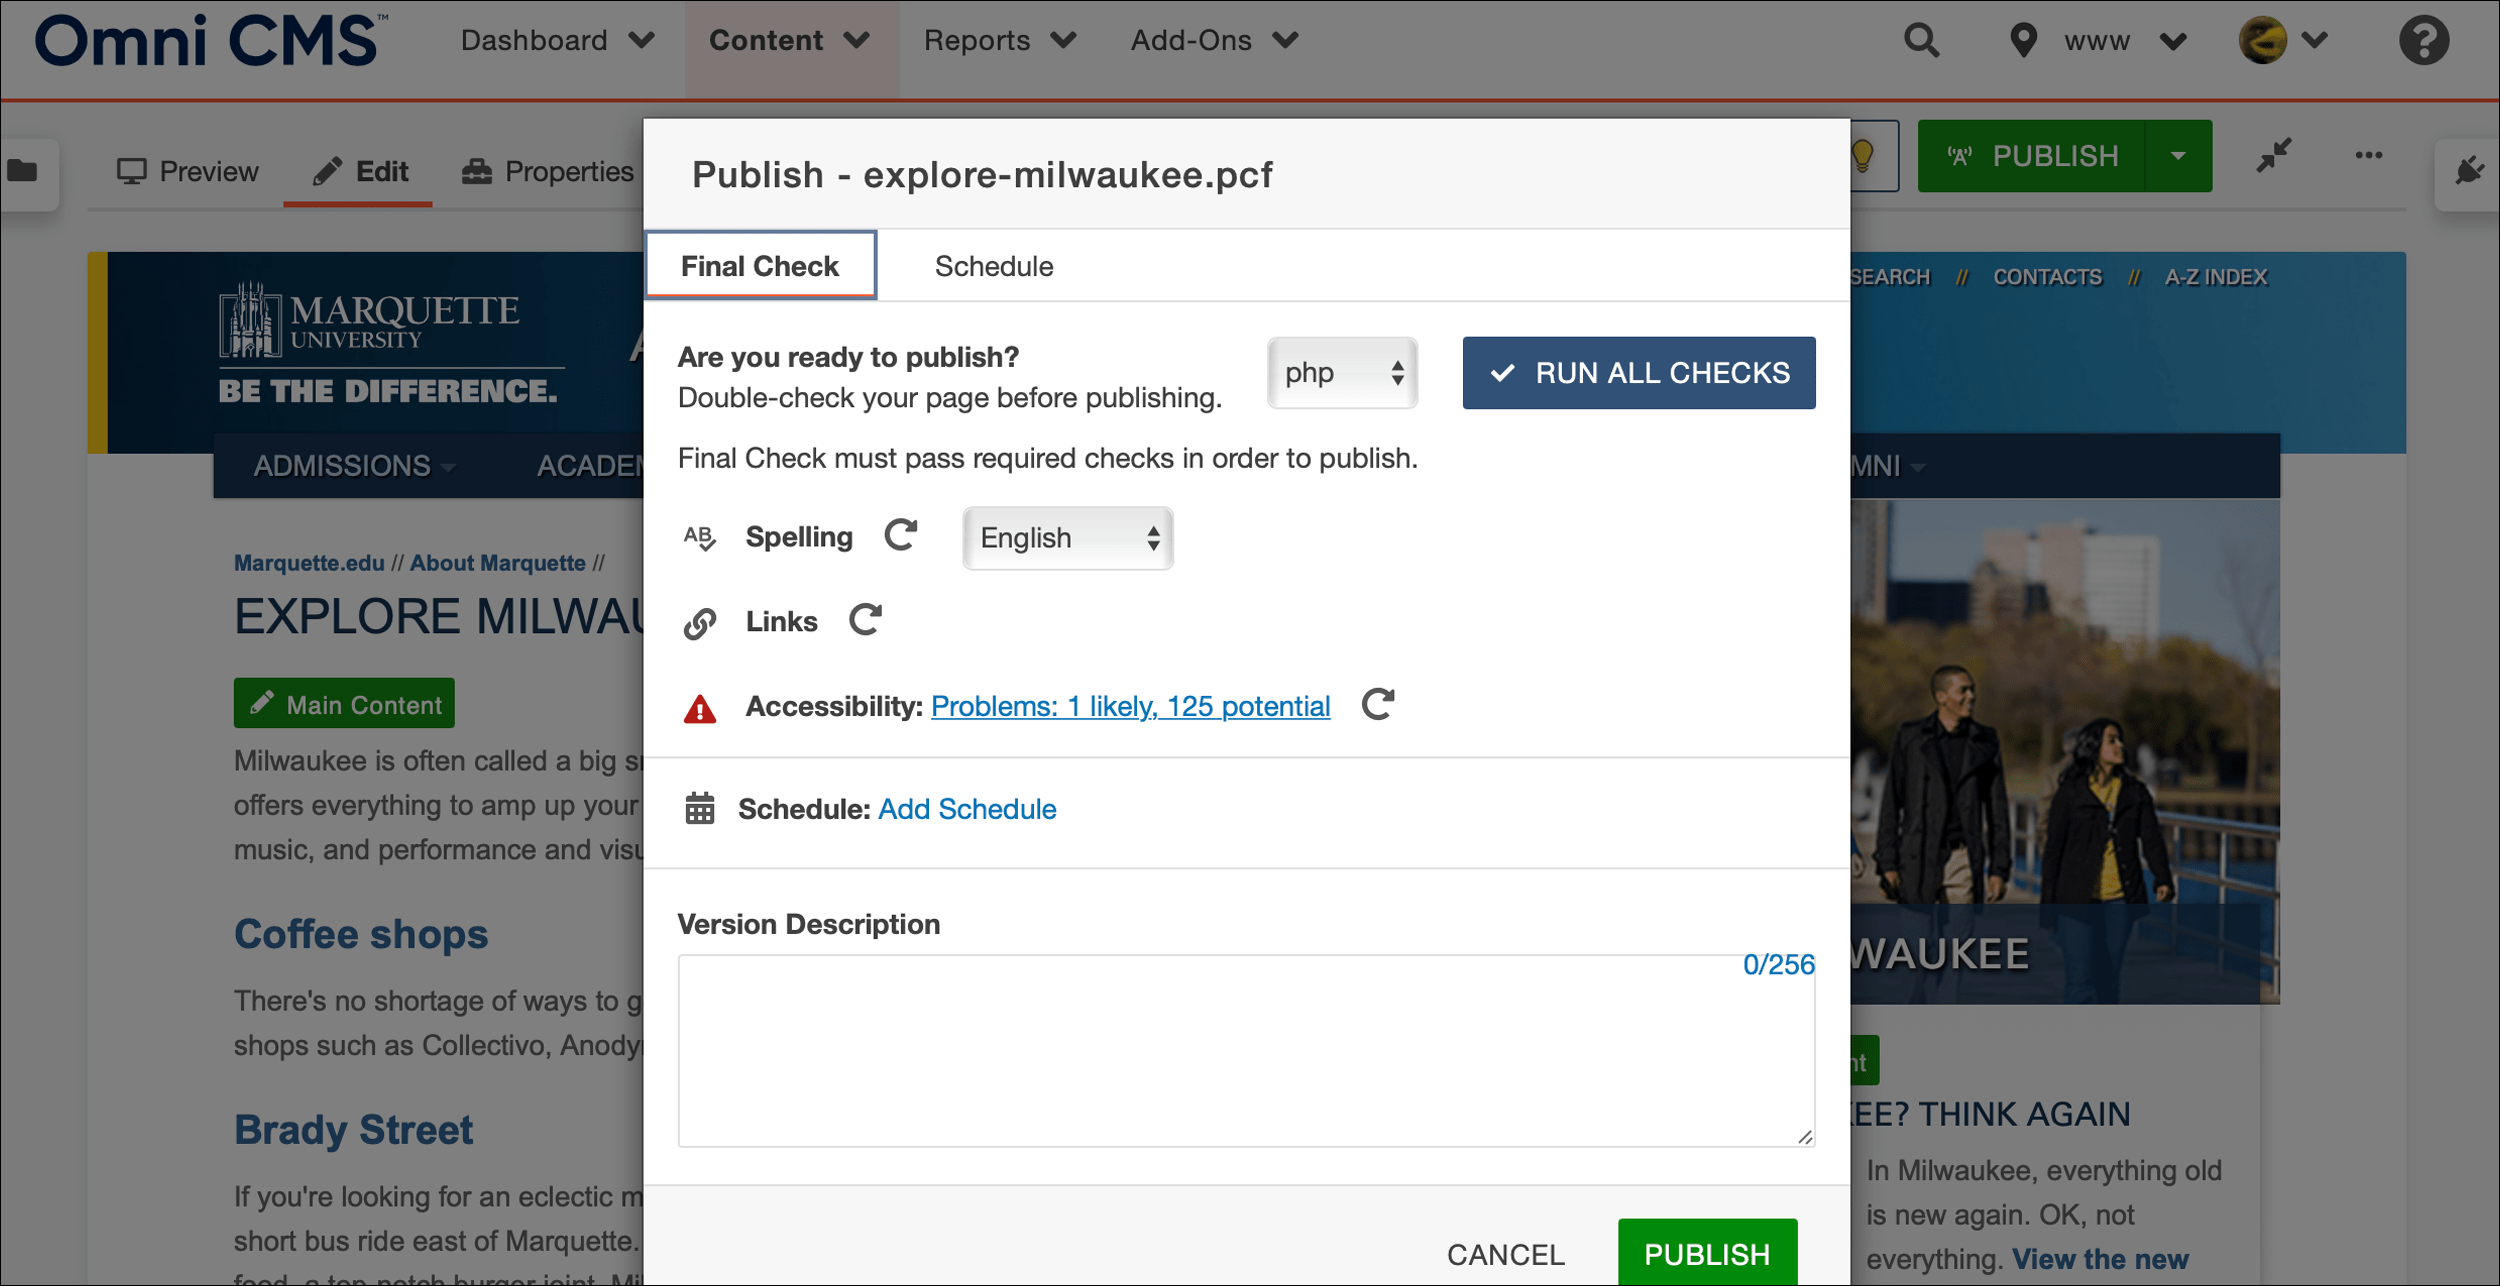Viewport: 2500px width, 1286px height.
Task: Open the three-dot more actions menu
Action: tap(2369, 155)
